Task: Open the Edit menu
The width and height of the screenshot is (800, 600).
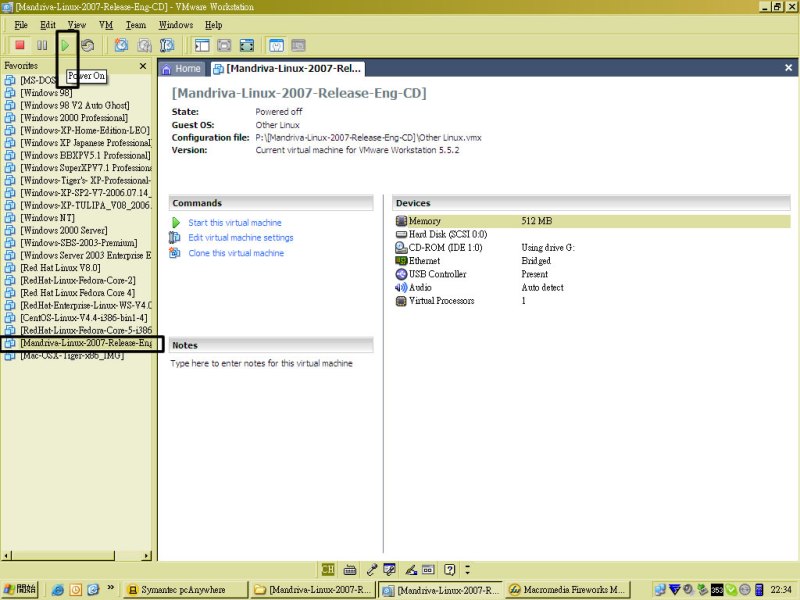Action: click(x=48, y=25)
